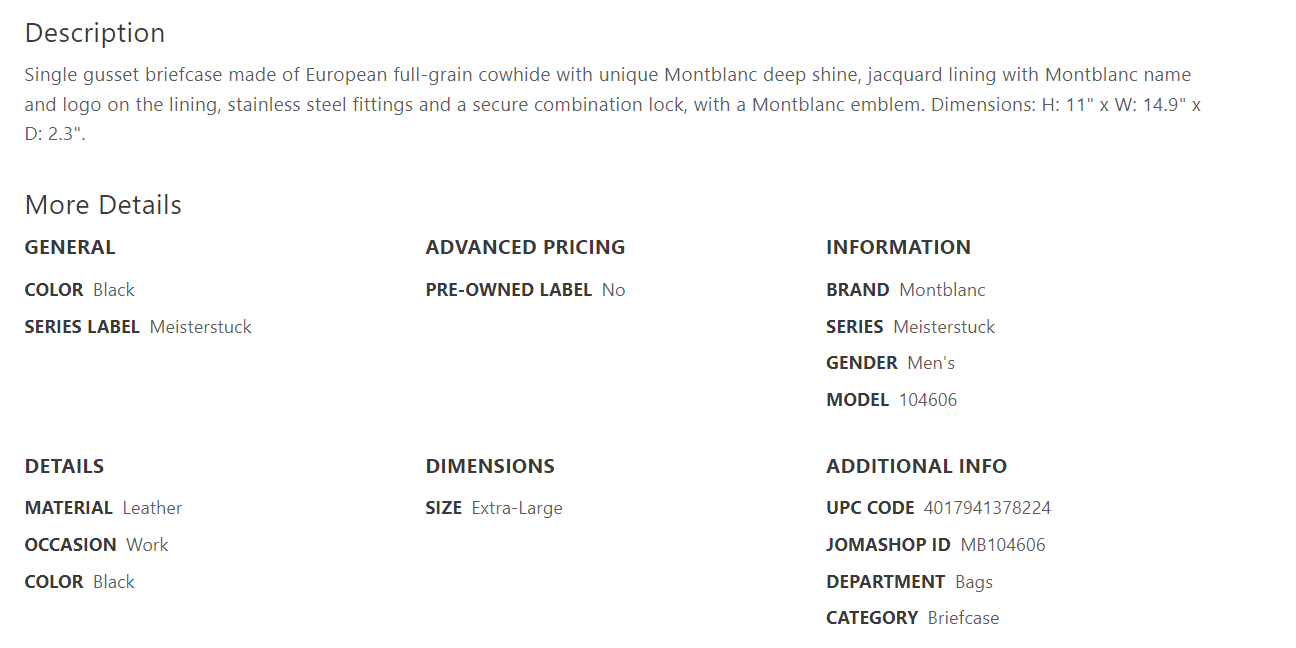Click the Jomashop ID MB104606
This screenshot has height=648, width=1296.
click(x=1002, y=545)
